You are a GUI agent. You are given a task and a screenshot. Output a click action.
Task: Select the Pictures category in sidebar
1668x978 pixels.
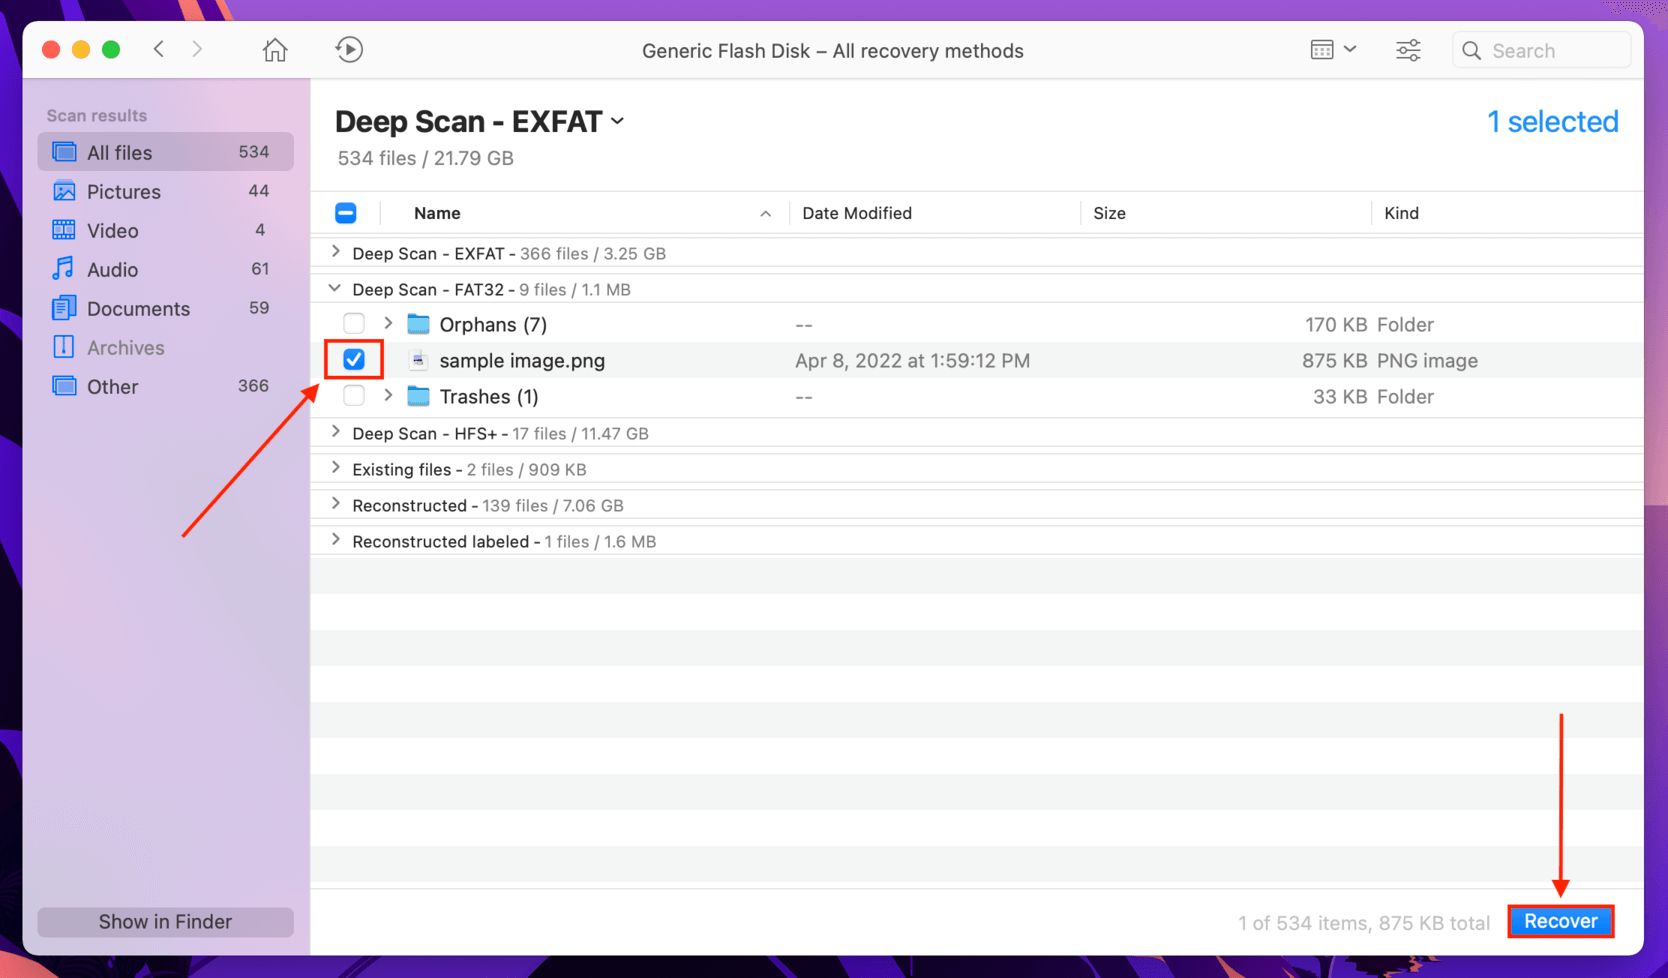click(166, 191)
